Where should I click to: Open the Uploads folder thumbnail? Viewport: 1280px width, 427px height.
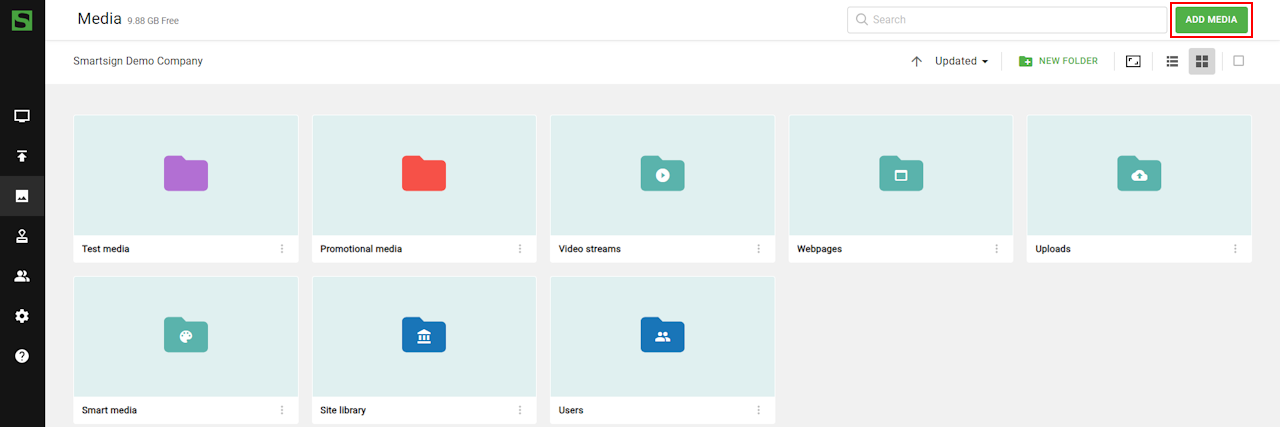point(1139,175)
